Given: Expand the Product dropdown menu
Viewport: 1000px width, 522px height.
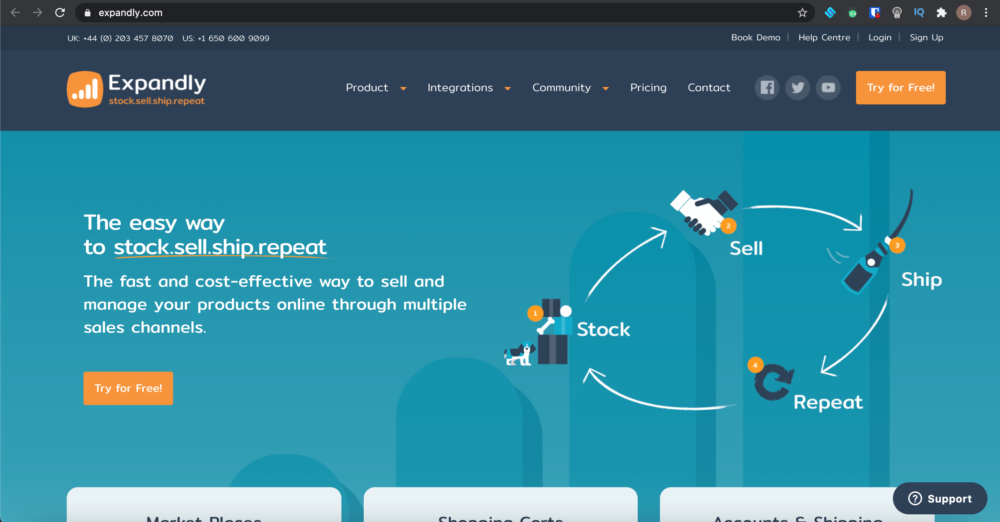Looking at the screenshot, I should coord(376,87).
